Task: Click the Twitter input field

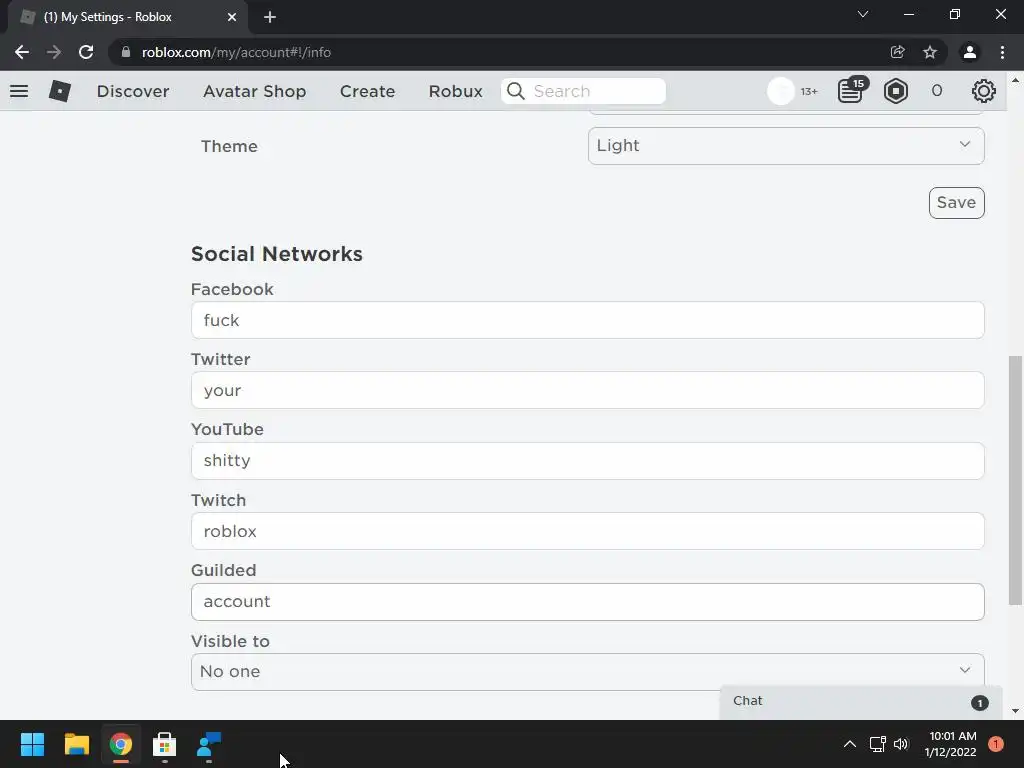Action: [x=587, y=390]
